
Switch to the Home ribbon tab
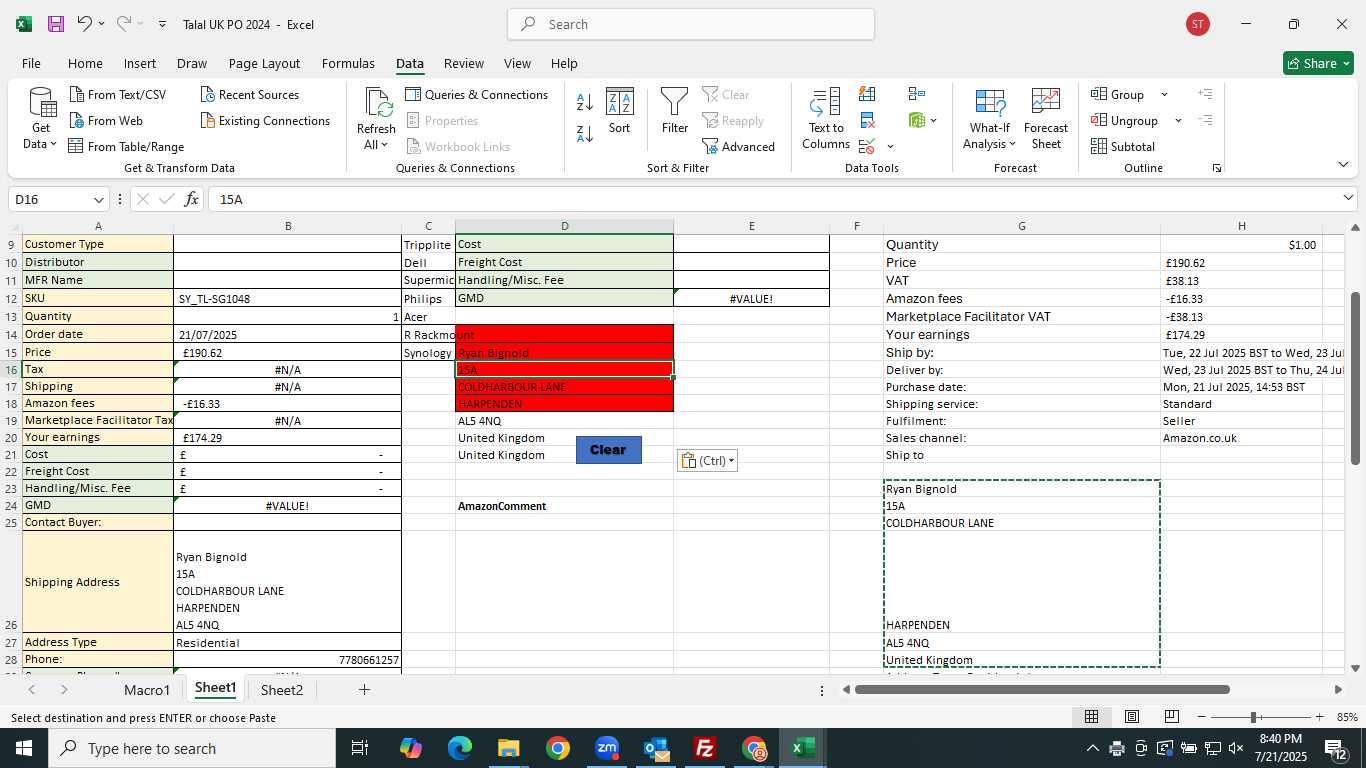coord(85,63)
